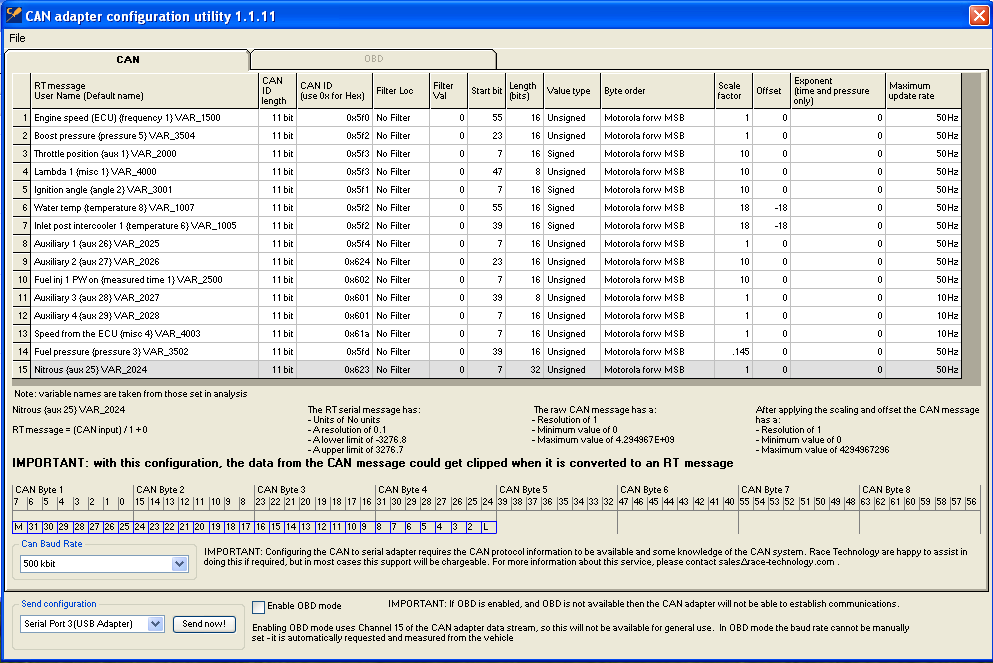This screenshot has height=663, width=993.
Task: Select the CAN tab
Action: (x=128, y=59)
